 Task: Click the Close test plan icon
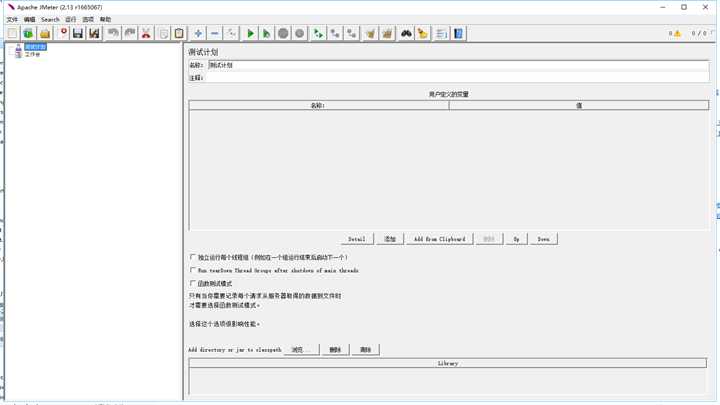(63, 34)
